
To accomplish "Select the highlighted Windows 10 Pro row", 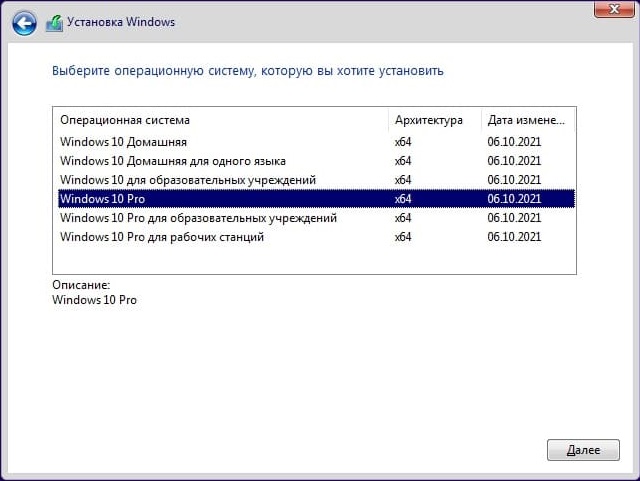I will coord(316,199).
